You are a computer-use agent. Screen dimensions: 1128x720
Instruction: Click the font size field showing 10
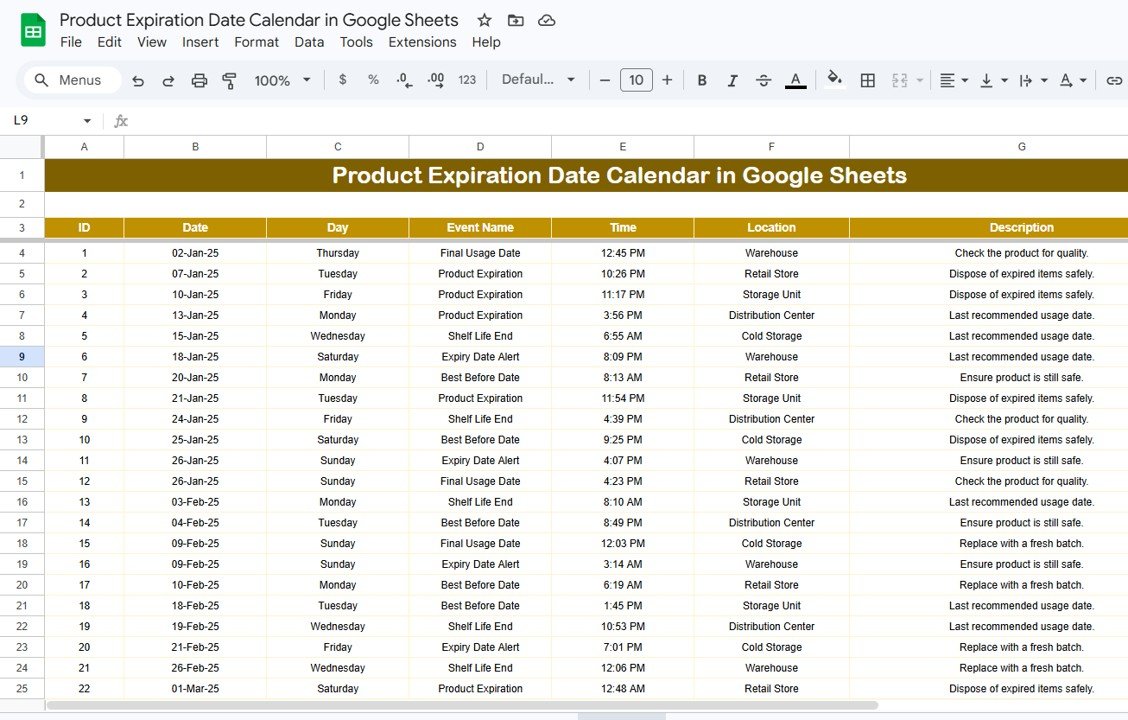[x=636, y=80]
